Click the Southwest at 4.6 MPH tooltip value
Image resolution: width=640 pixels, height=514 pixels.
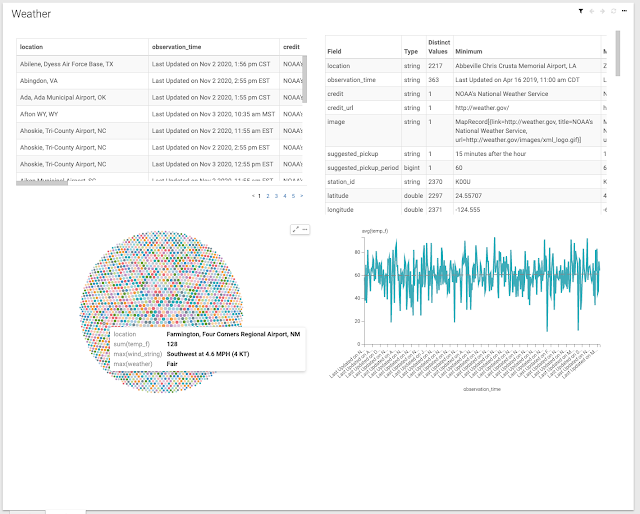pos(208,354)
